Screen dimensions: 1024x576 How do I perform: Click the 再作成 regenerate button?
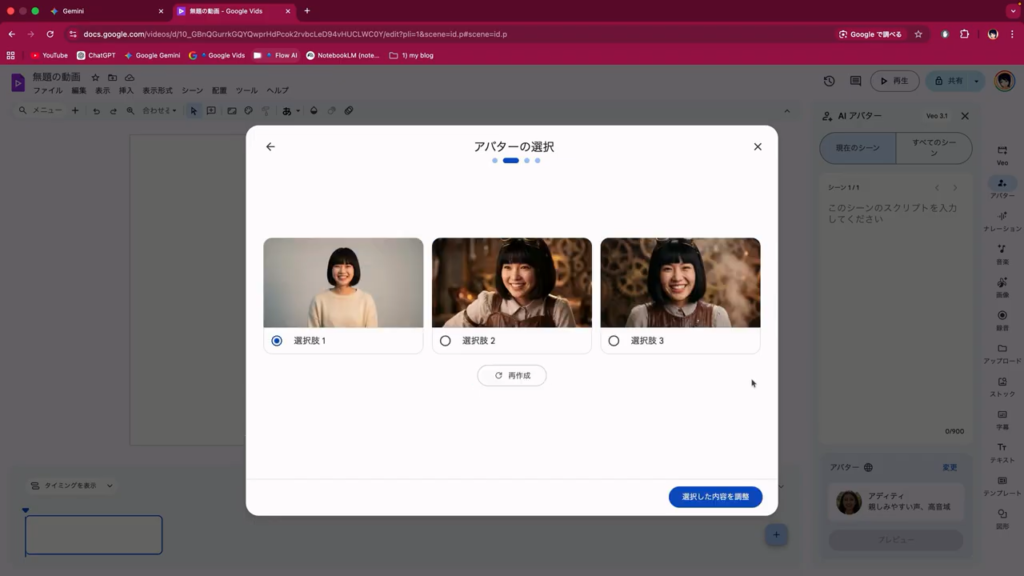click(511, 376)
